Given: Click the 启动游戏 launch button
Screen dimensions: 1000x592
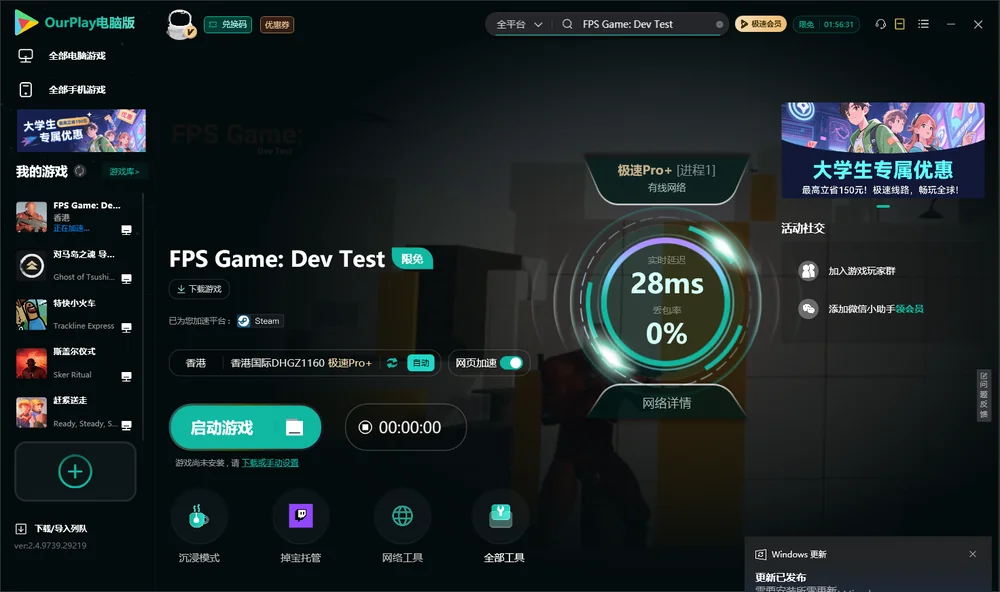Looking at the screenshot, I should click(245, 427).
